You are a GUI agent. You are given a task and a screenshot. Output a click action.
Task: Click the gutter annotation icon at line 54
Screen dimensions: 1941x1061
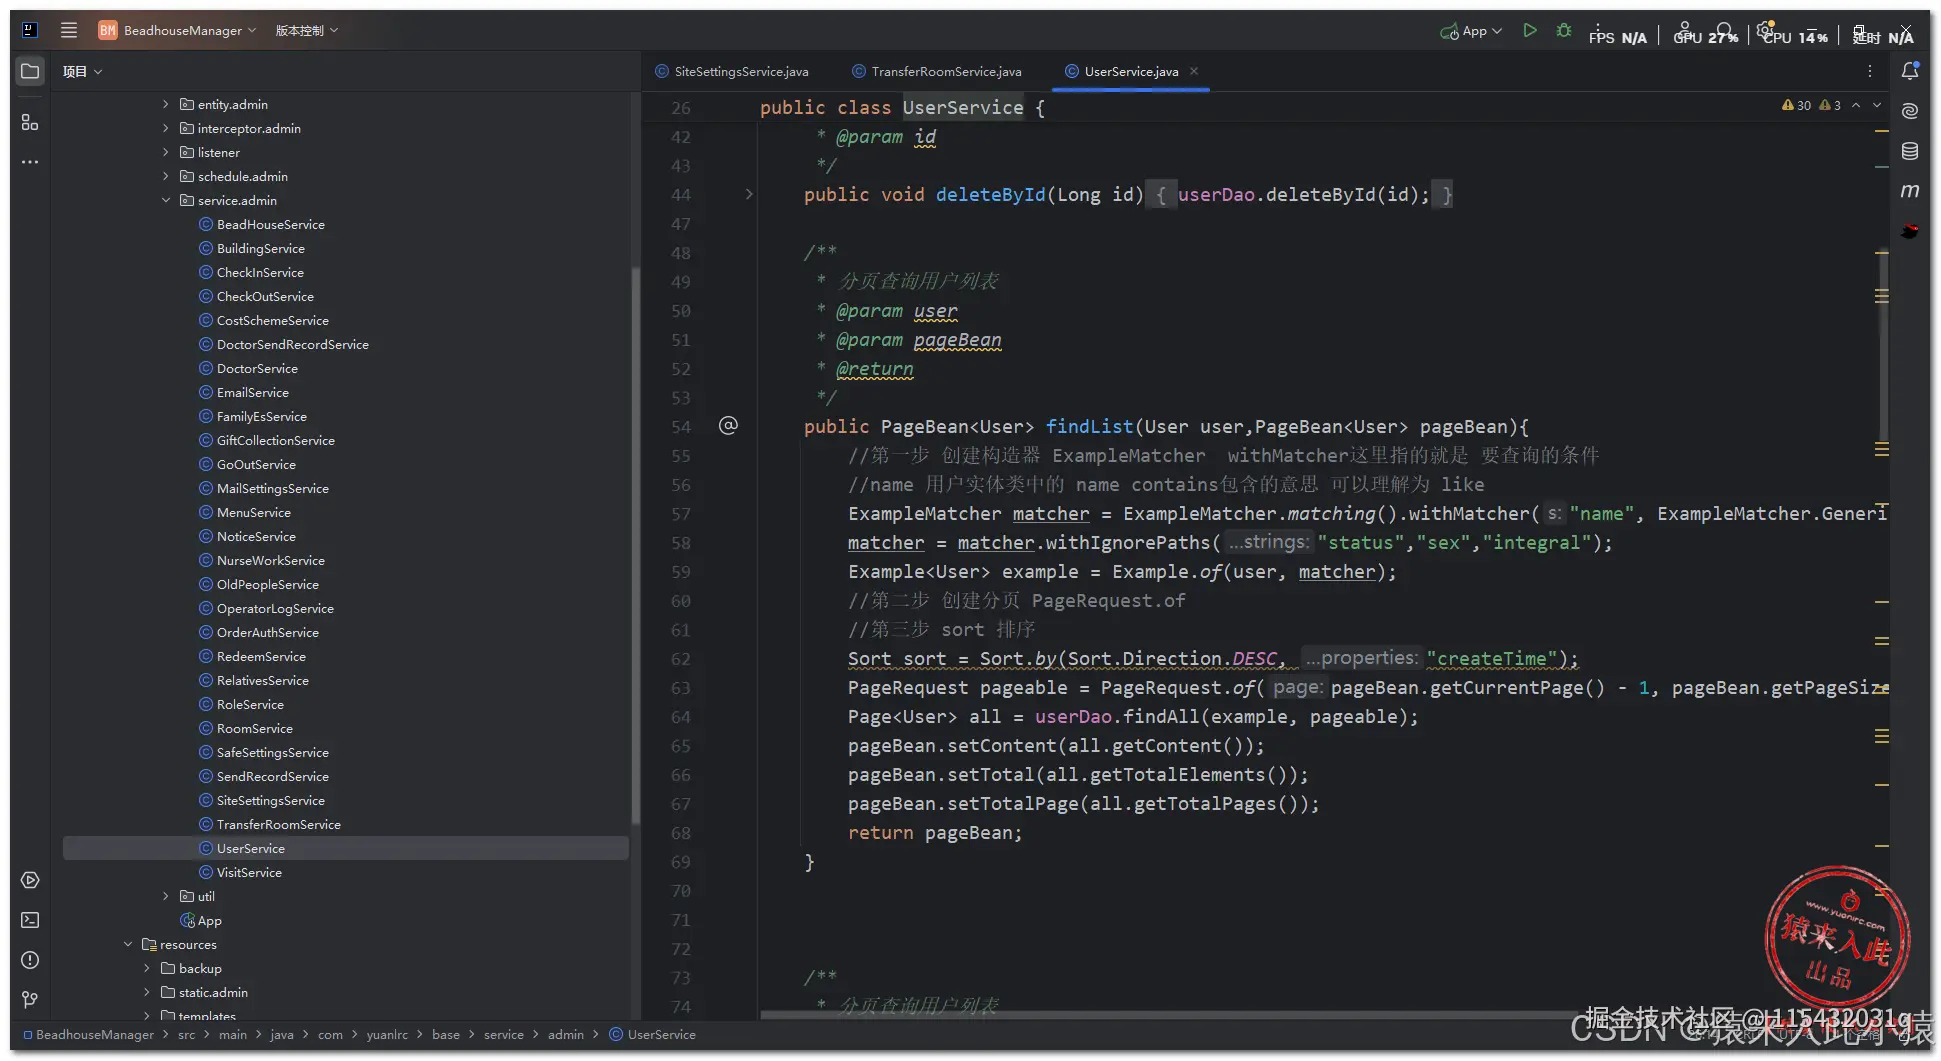(728, 426)
